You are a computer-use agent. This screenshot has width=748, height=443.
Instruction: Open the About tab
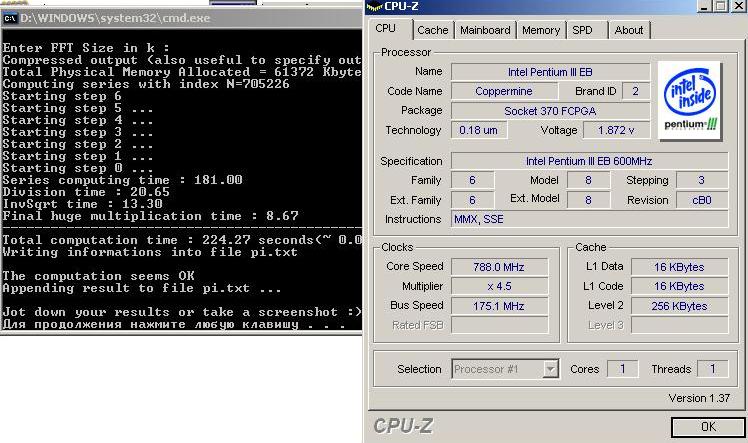pos(629,30)
